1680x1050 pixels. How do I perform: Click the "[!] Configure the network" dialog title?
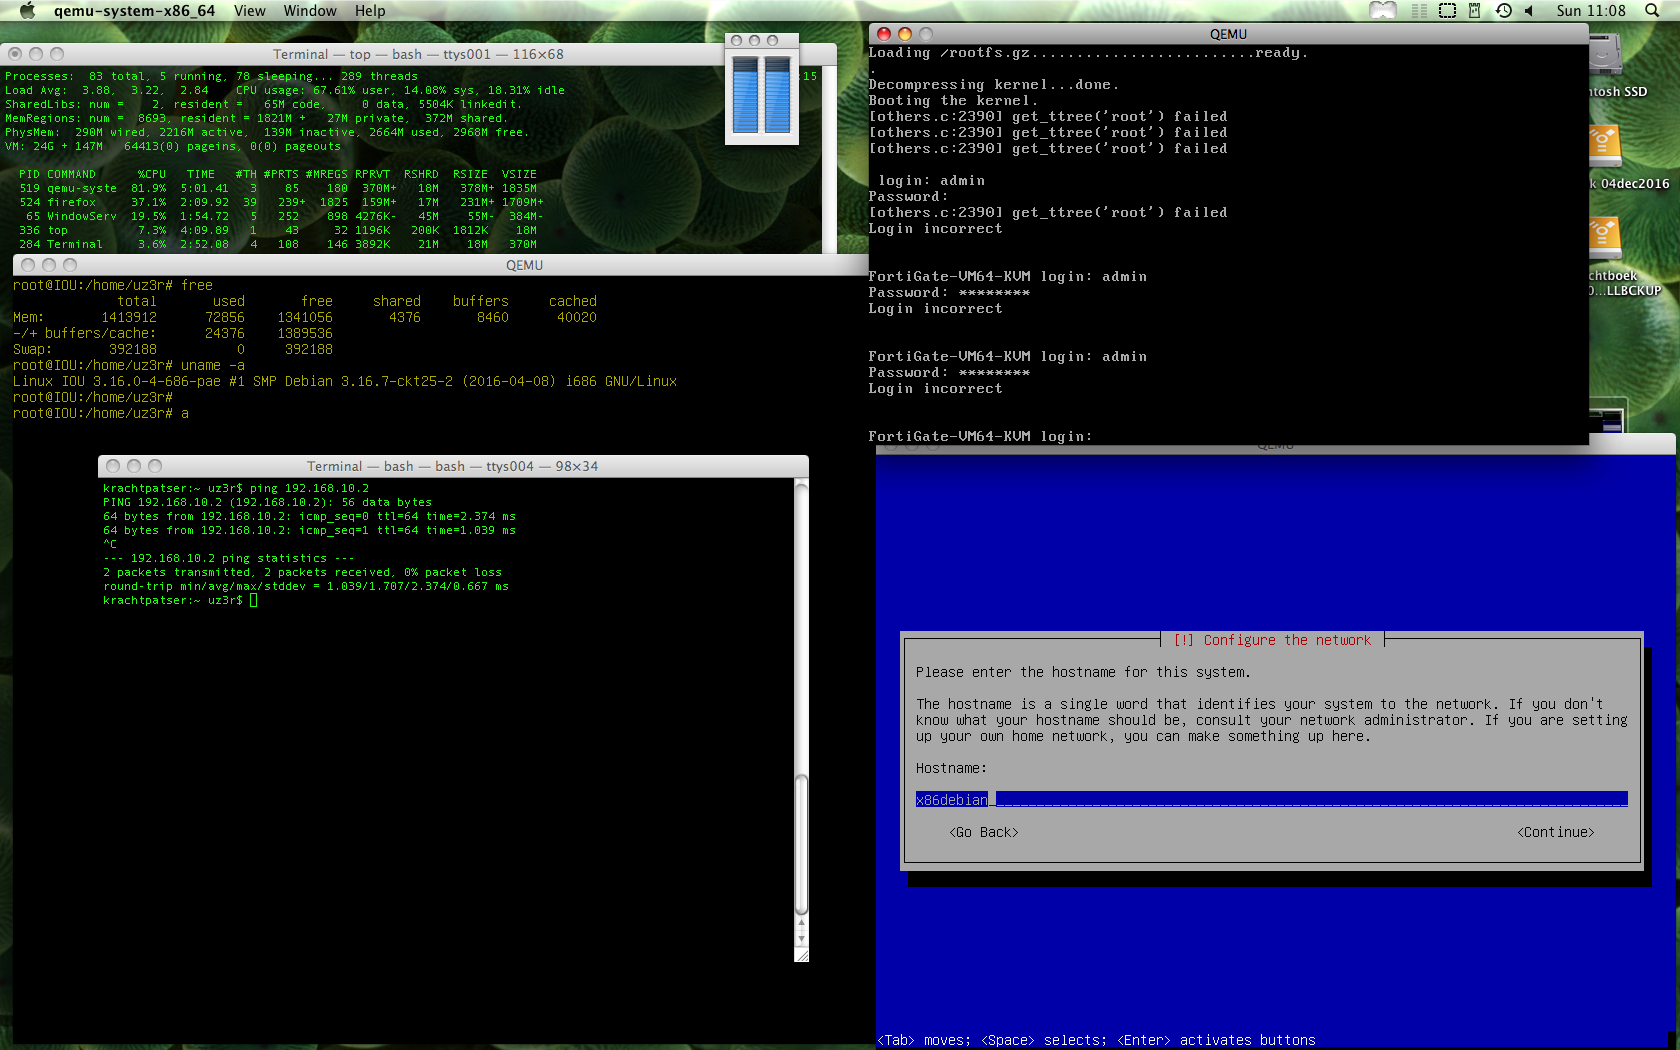(x=1272, y=640)
